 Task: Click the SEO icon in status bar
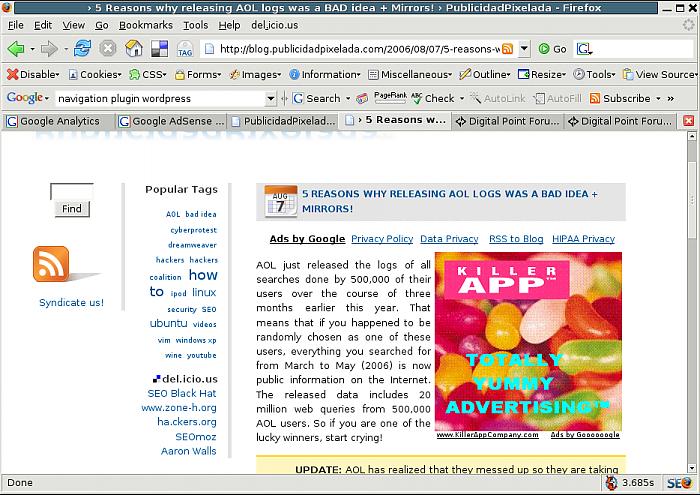679,483
